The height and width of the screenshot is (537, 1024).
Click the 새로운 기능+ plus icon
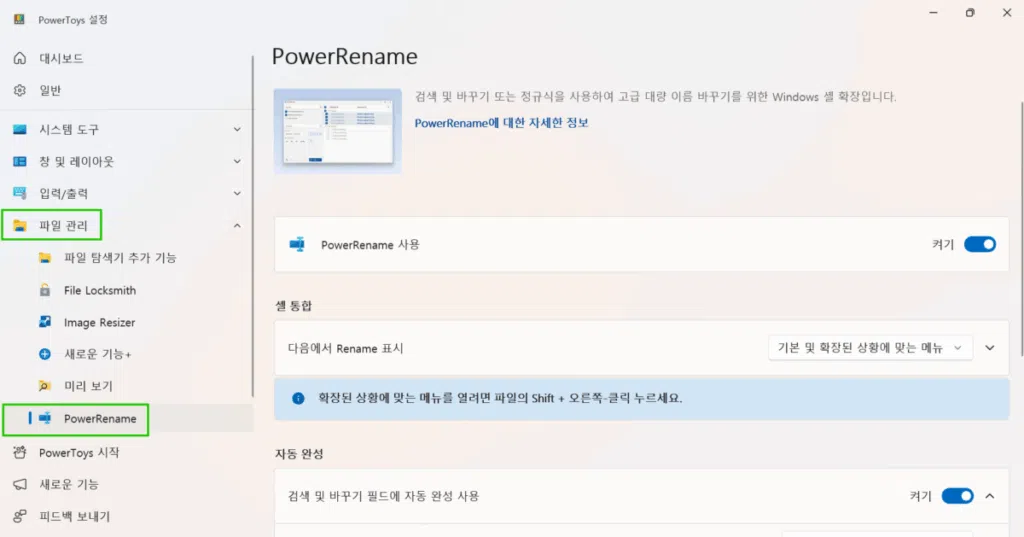pos(44,354)
